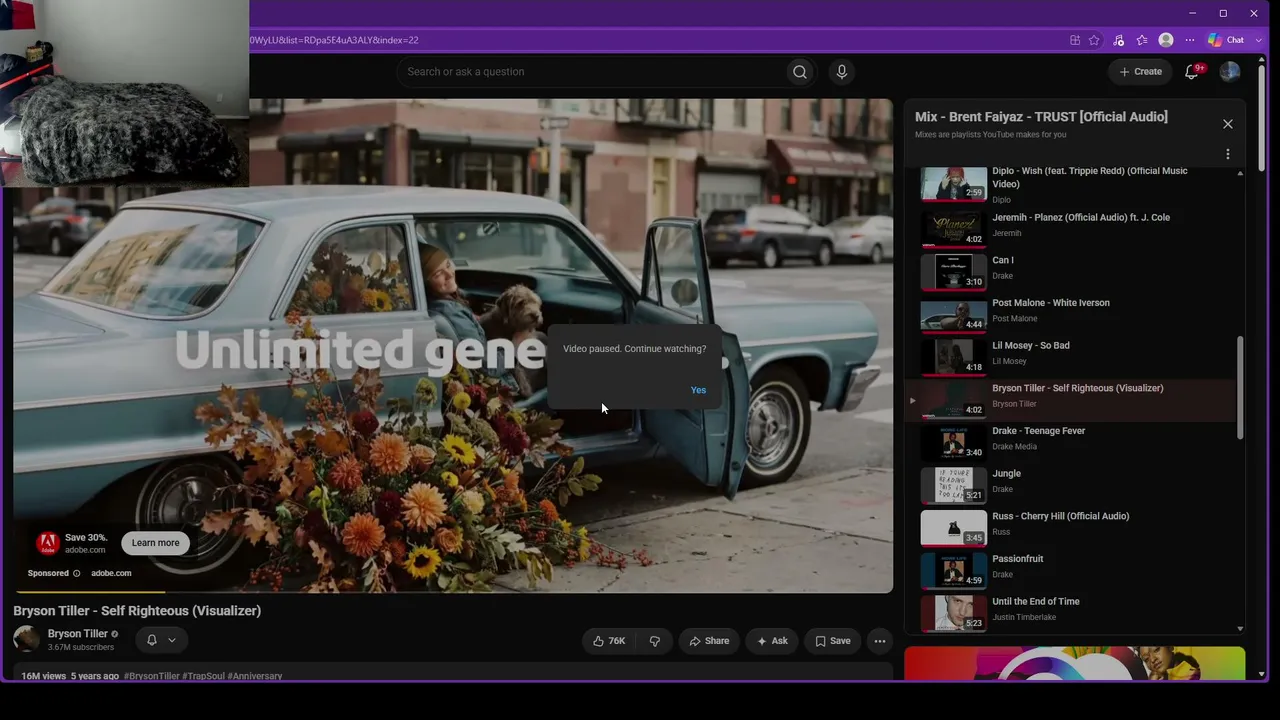This screenshot has width=1280, height=720.
Task: Click the Post Malone - White Iverson title
Action: [x=1050, y=303]
